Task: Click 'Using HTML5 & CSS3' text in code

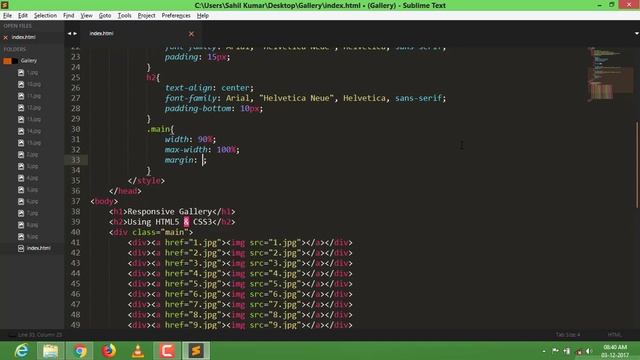Action: click(x=170, y=222)
